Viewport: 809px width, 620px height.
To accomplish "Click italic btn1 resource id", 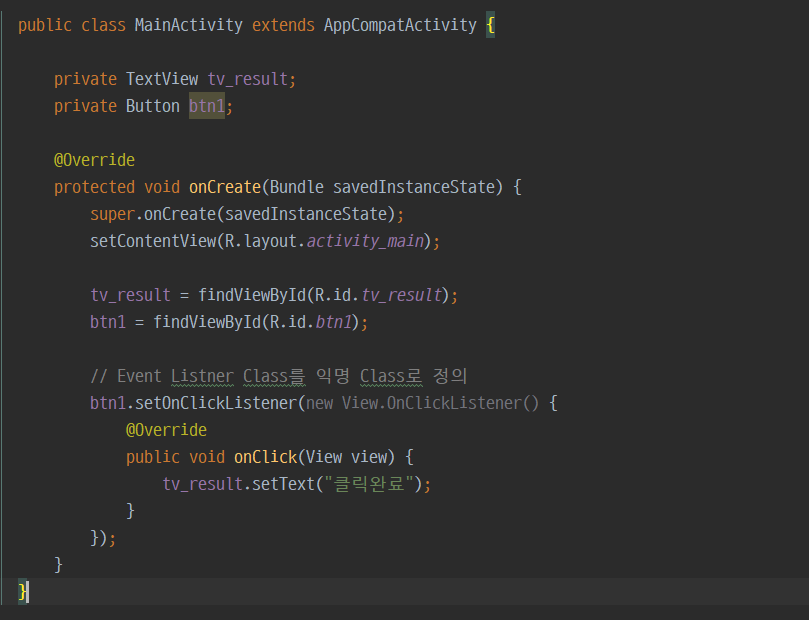I will 333,322.
